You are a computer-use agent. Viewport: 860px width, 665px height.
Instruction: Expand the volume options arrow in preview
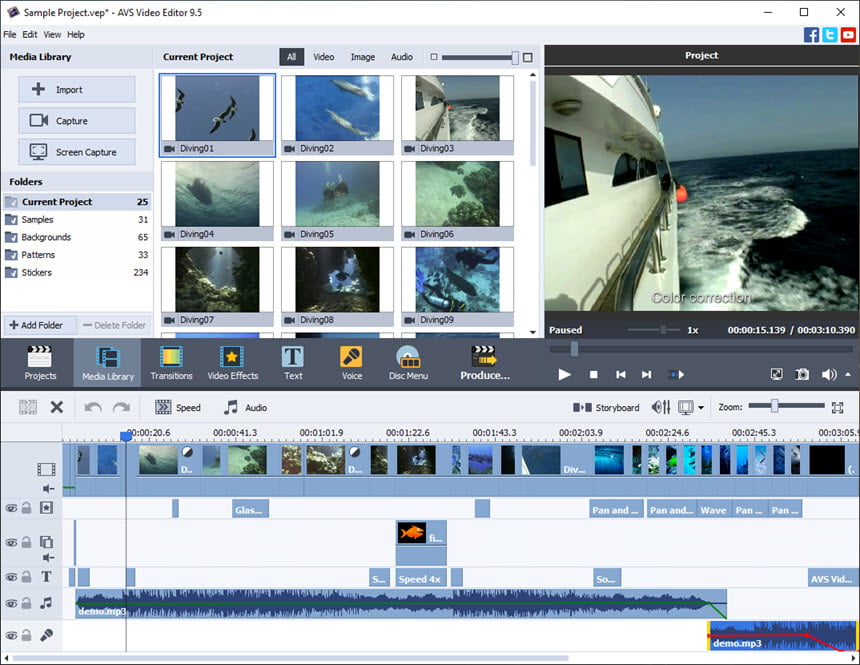point(848,374)
